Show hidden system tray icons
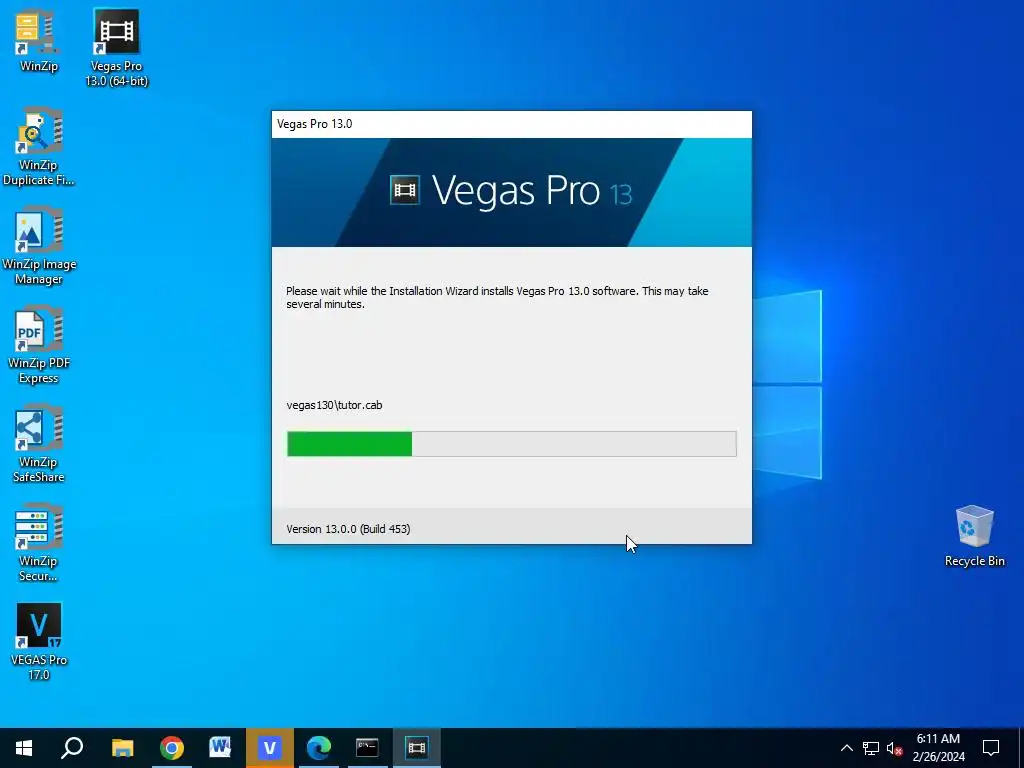Viewport: 1024px width, 768px height. coord(846,748)
